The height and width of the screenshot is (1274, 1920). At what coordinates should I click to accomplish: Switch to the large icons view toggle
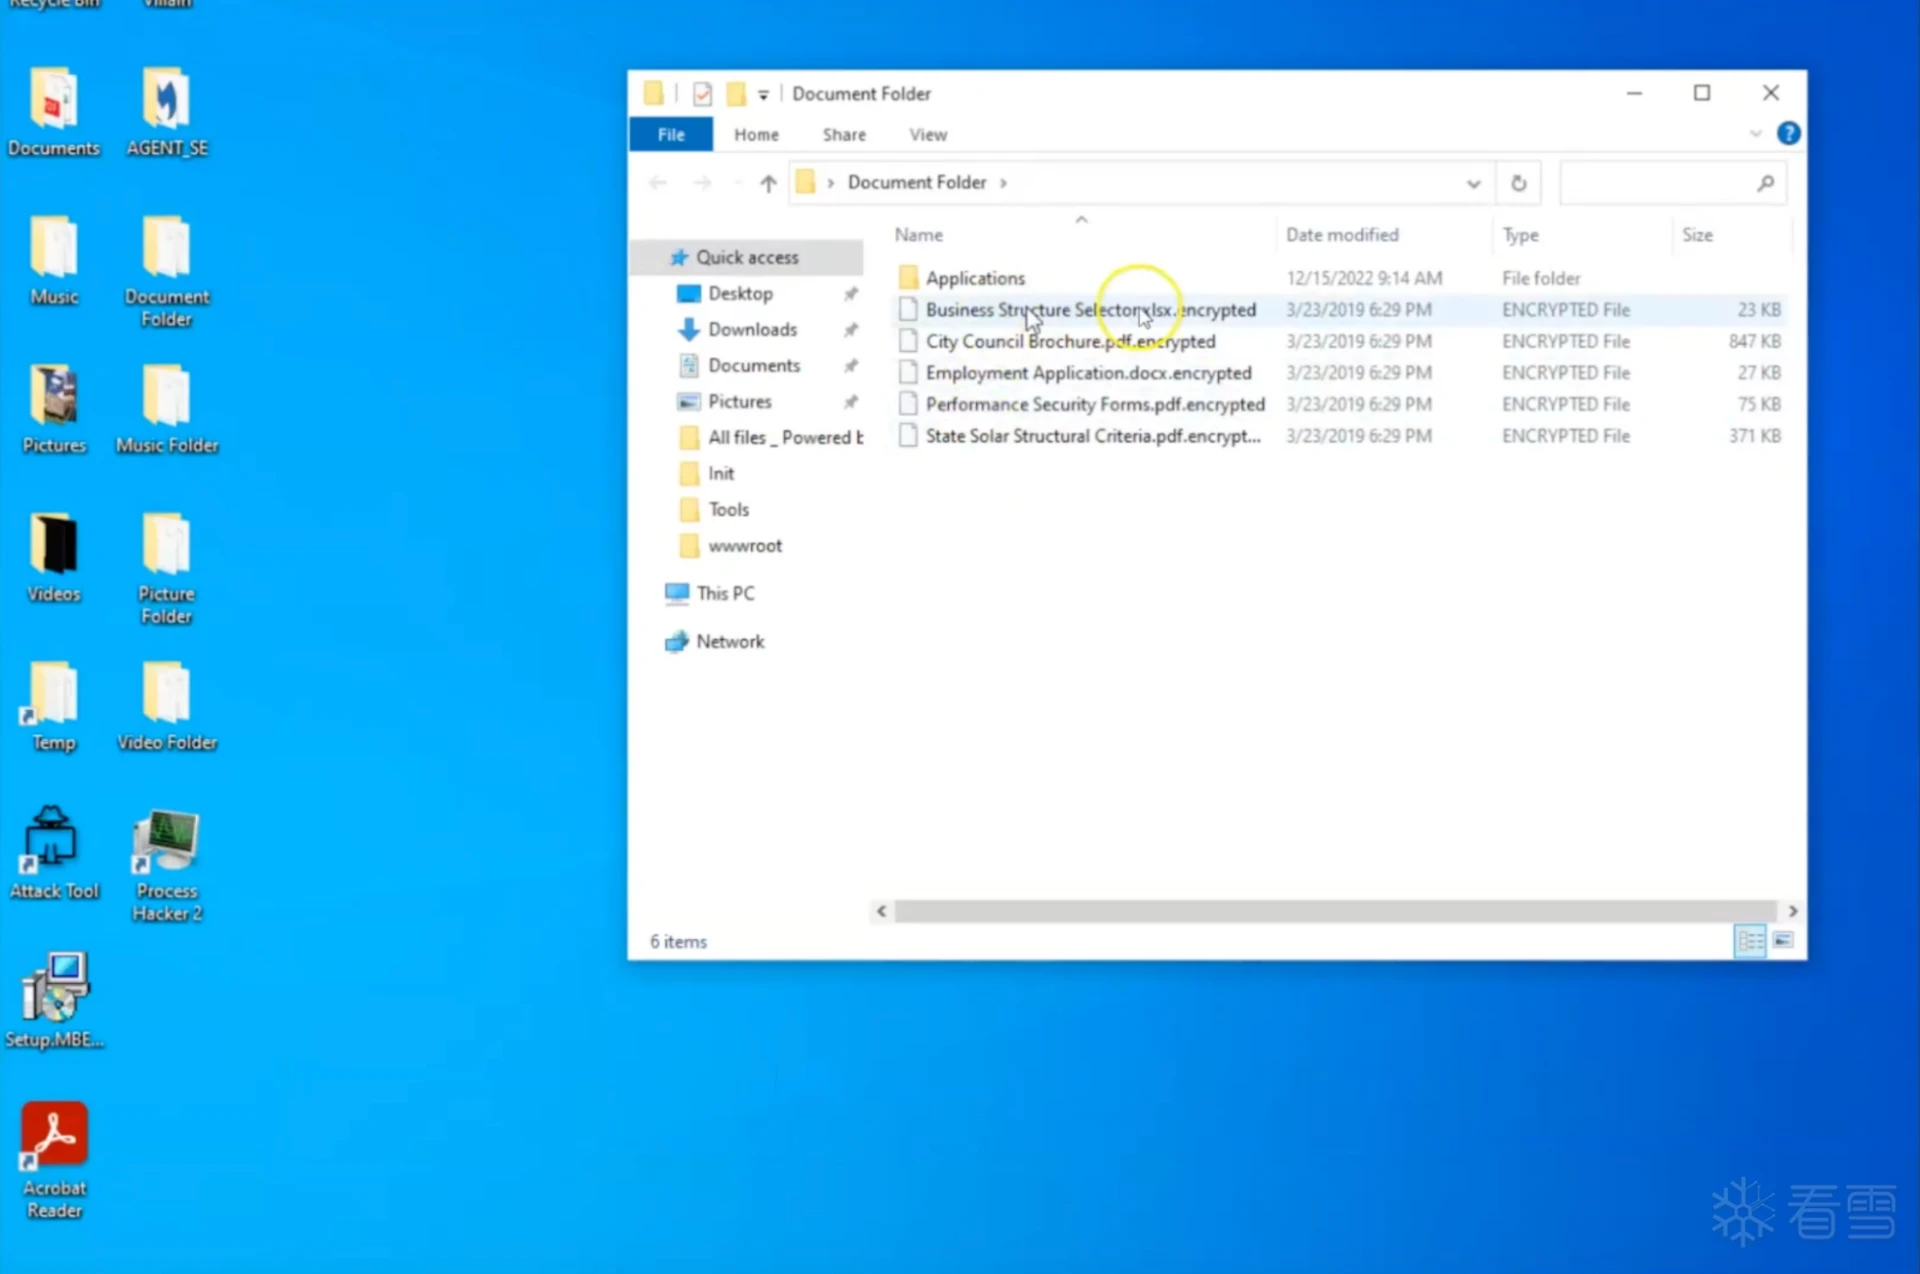click(1783, 941)
